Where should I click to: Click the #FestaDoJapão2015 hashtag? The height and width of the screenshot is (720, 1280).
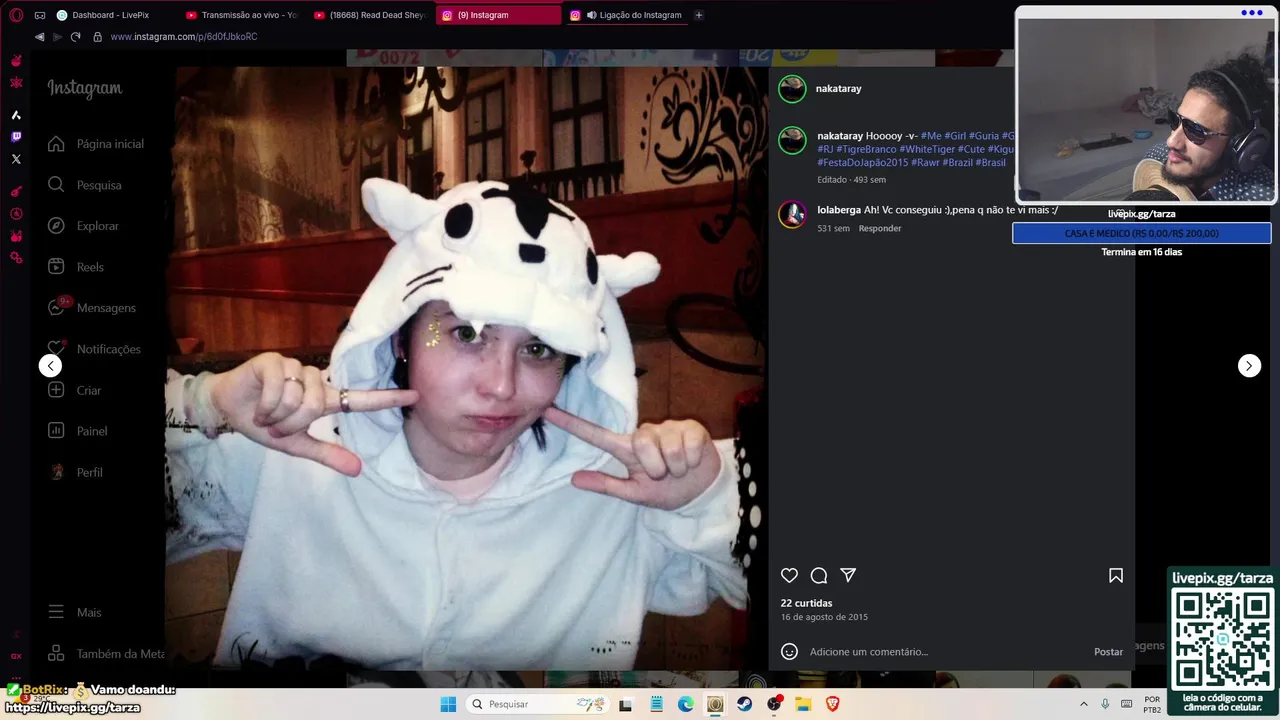click(x=862, y=162)
